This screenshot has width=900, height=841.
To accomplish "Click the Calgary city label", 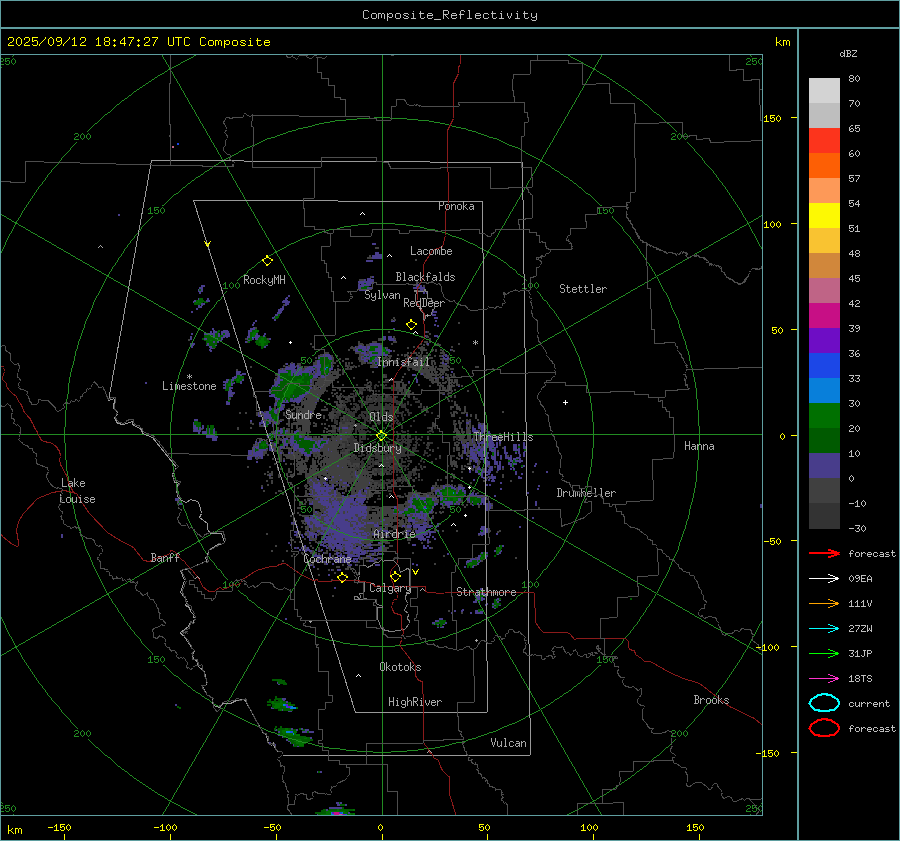I will [x=390, y=588].
